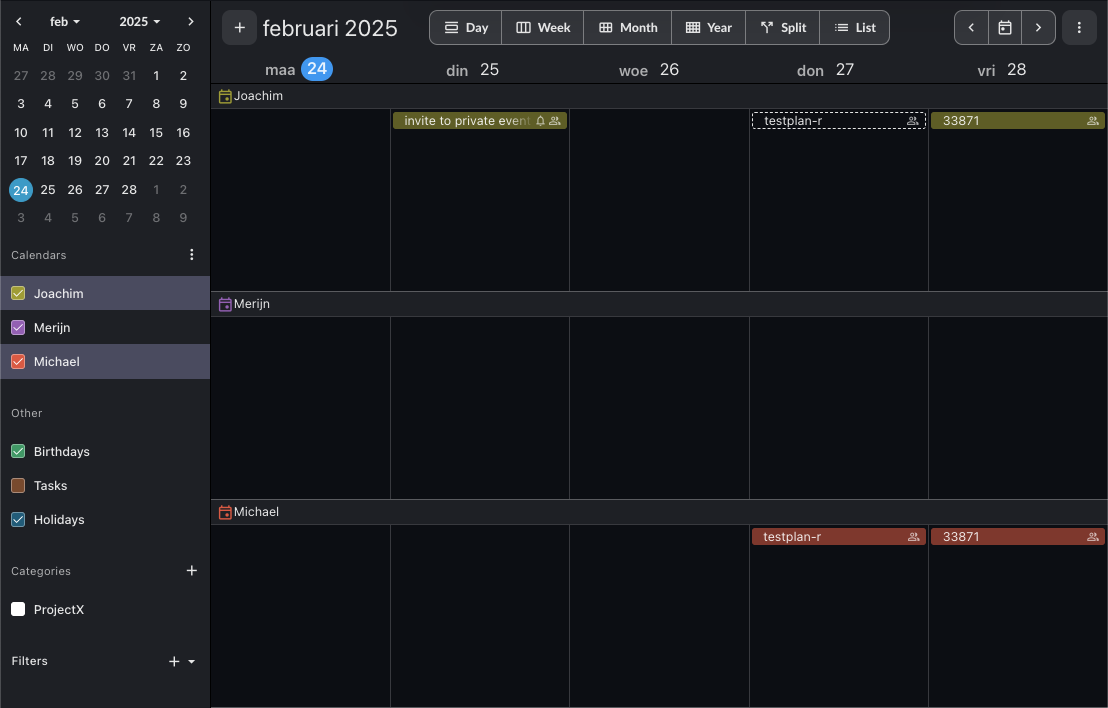
Task: Open the top-right three-dot options menu
Action: point(1079,28)
